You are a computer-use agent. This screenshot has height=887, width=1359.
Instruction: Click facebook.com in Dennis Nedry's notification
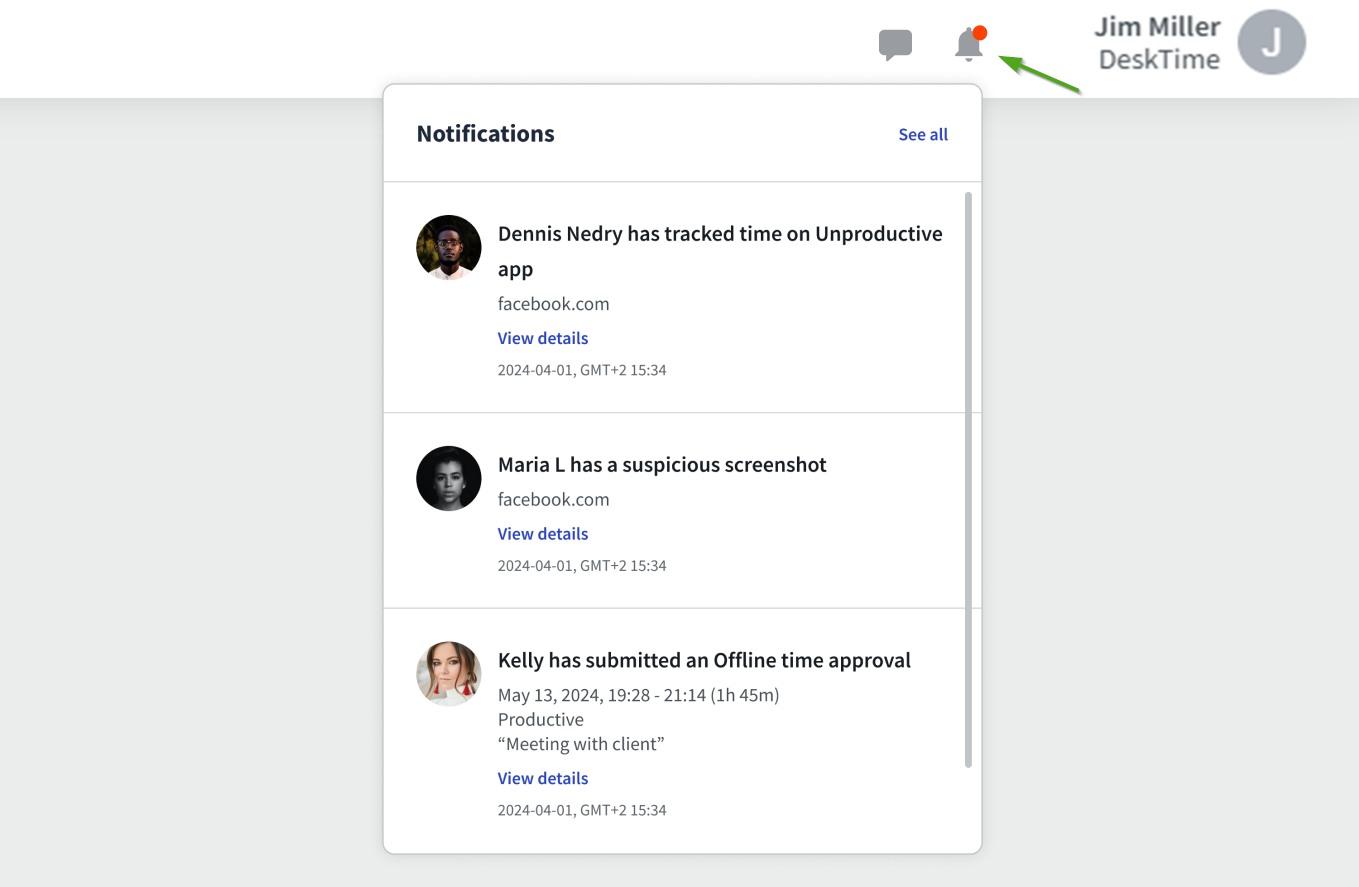tap(553, 304)
